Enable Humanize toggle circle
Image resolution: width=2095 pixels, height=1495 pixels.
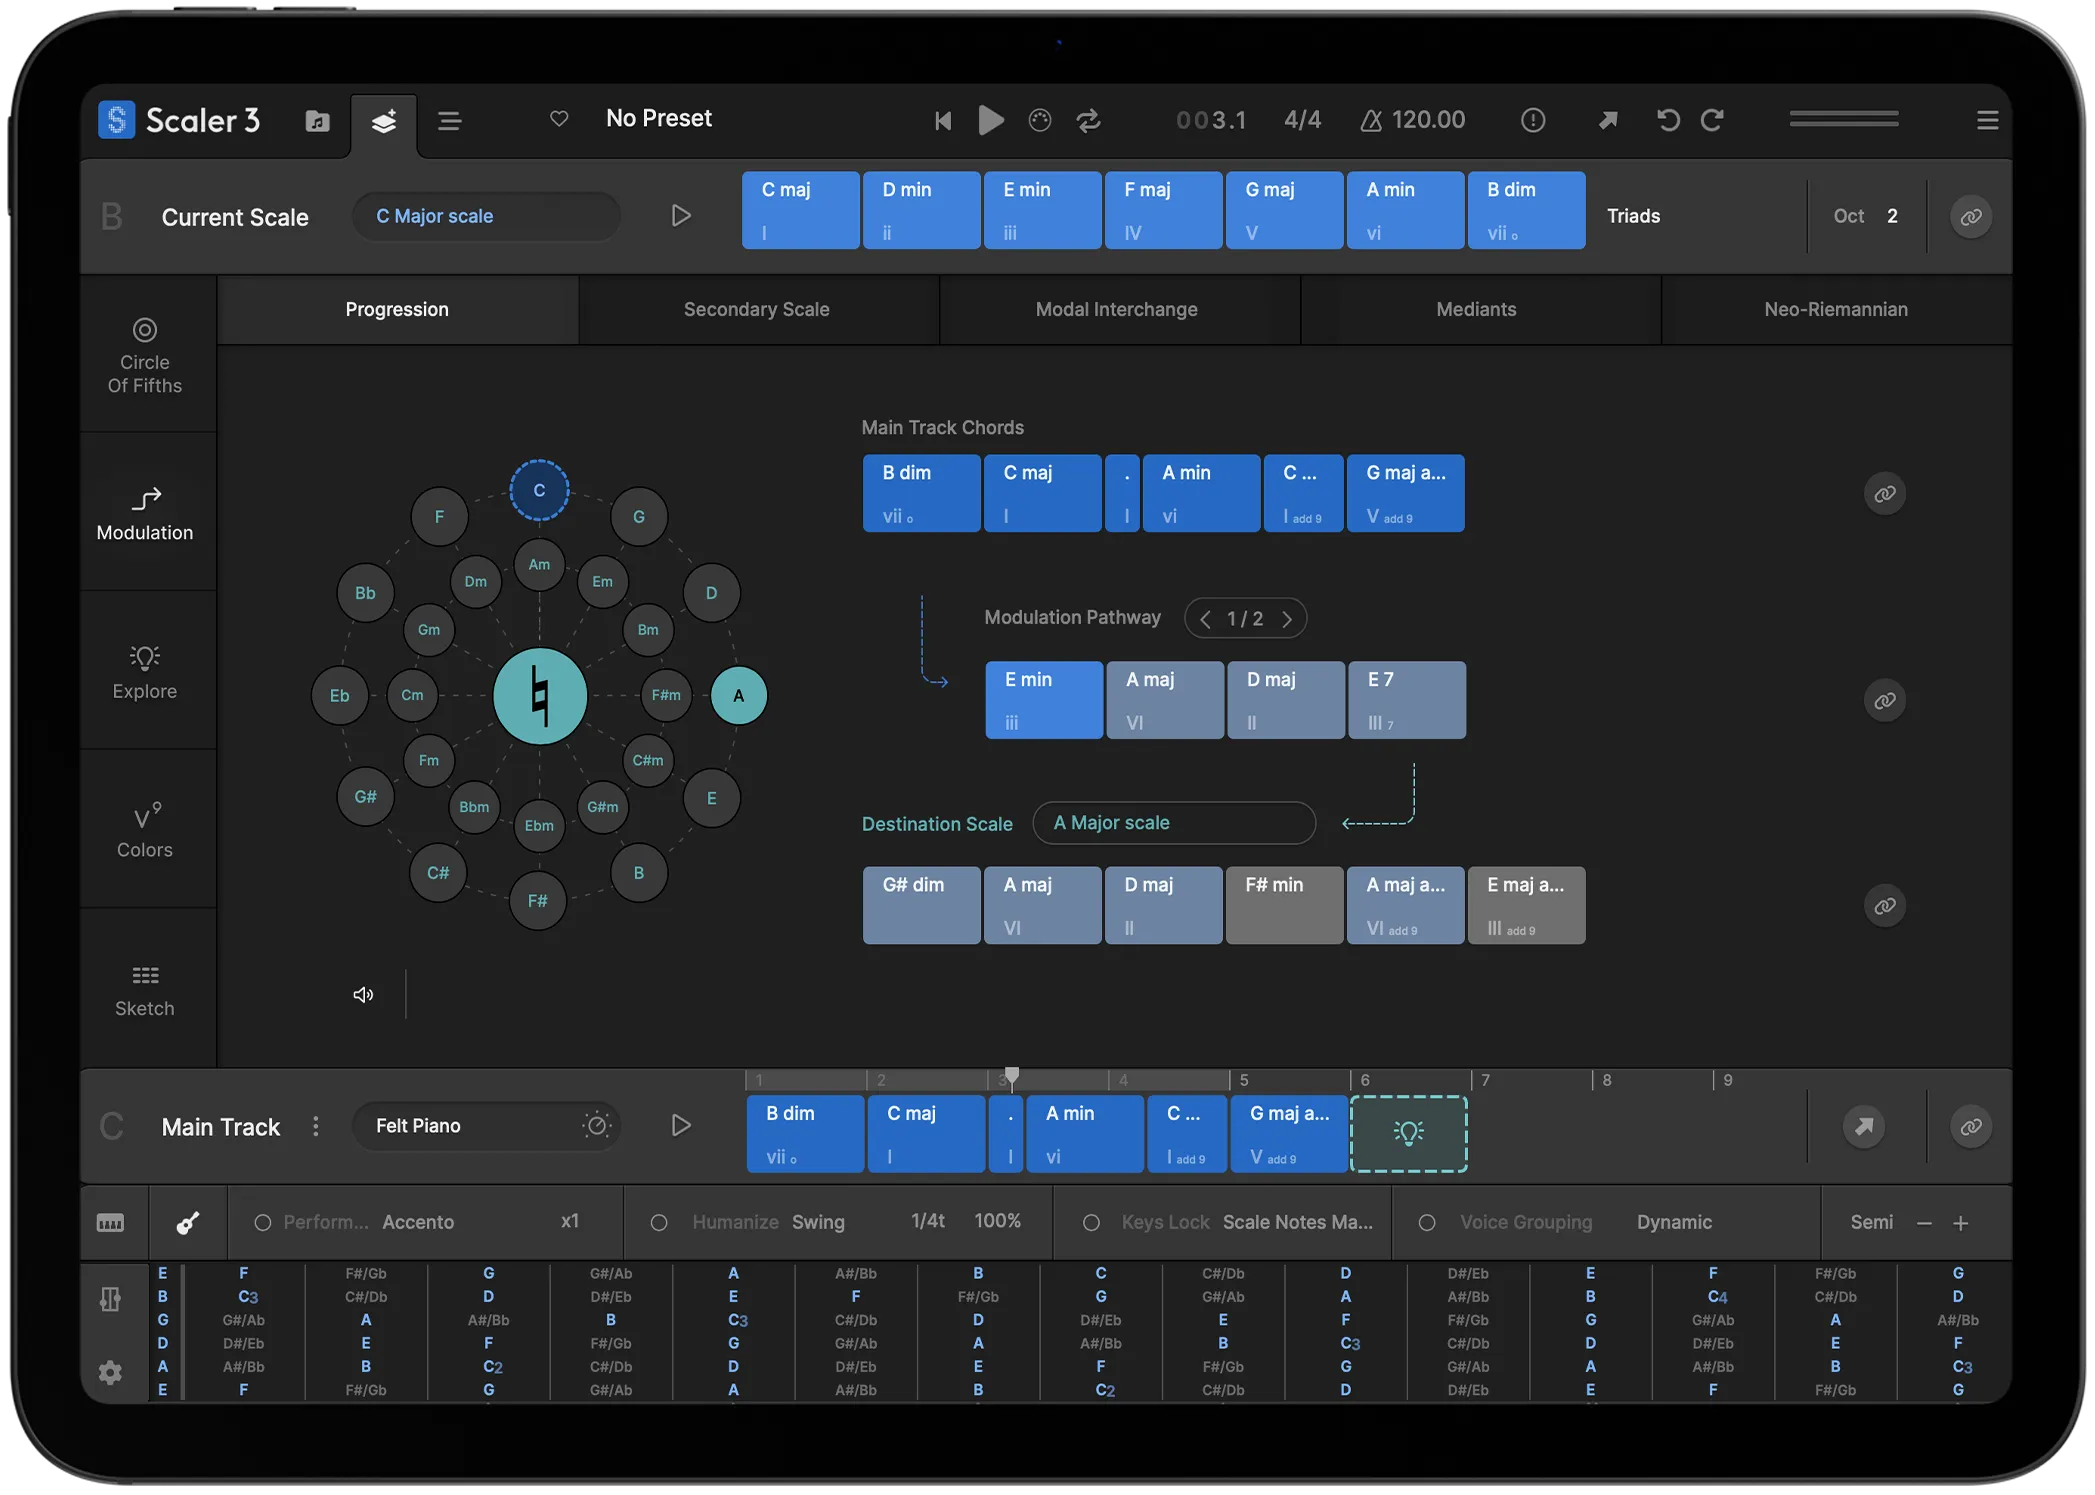pyautogui.click(x=659, y=1223)
